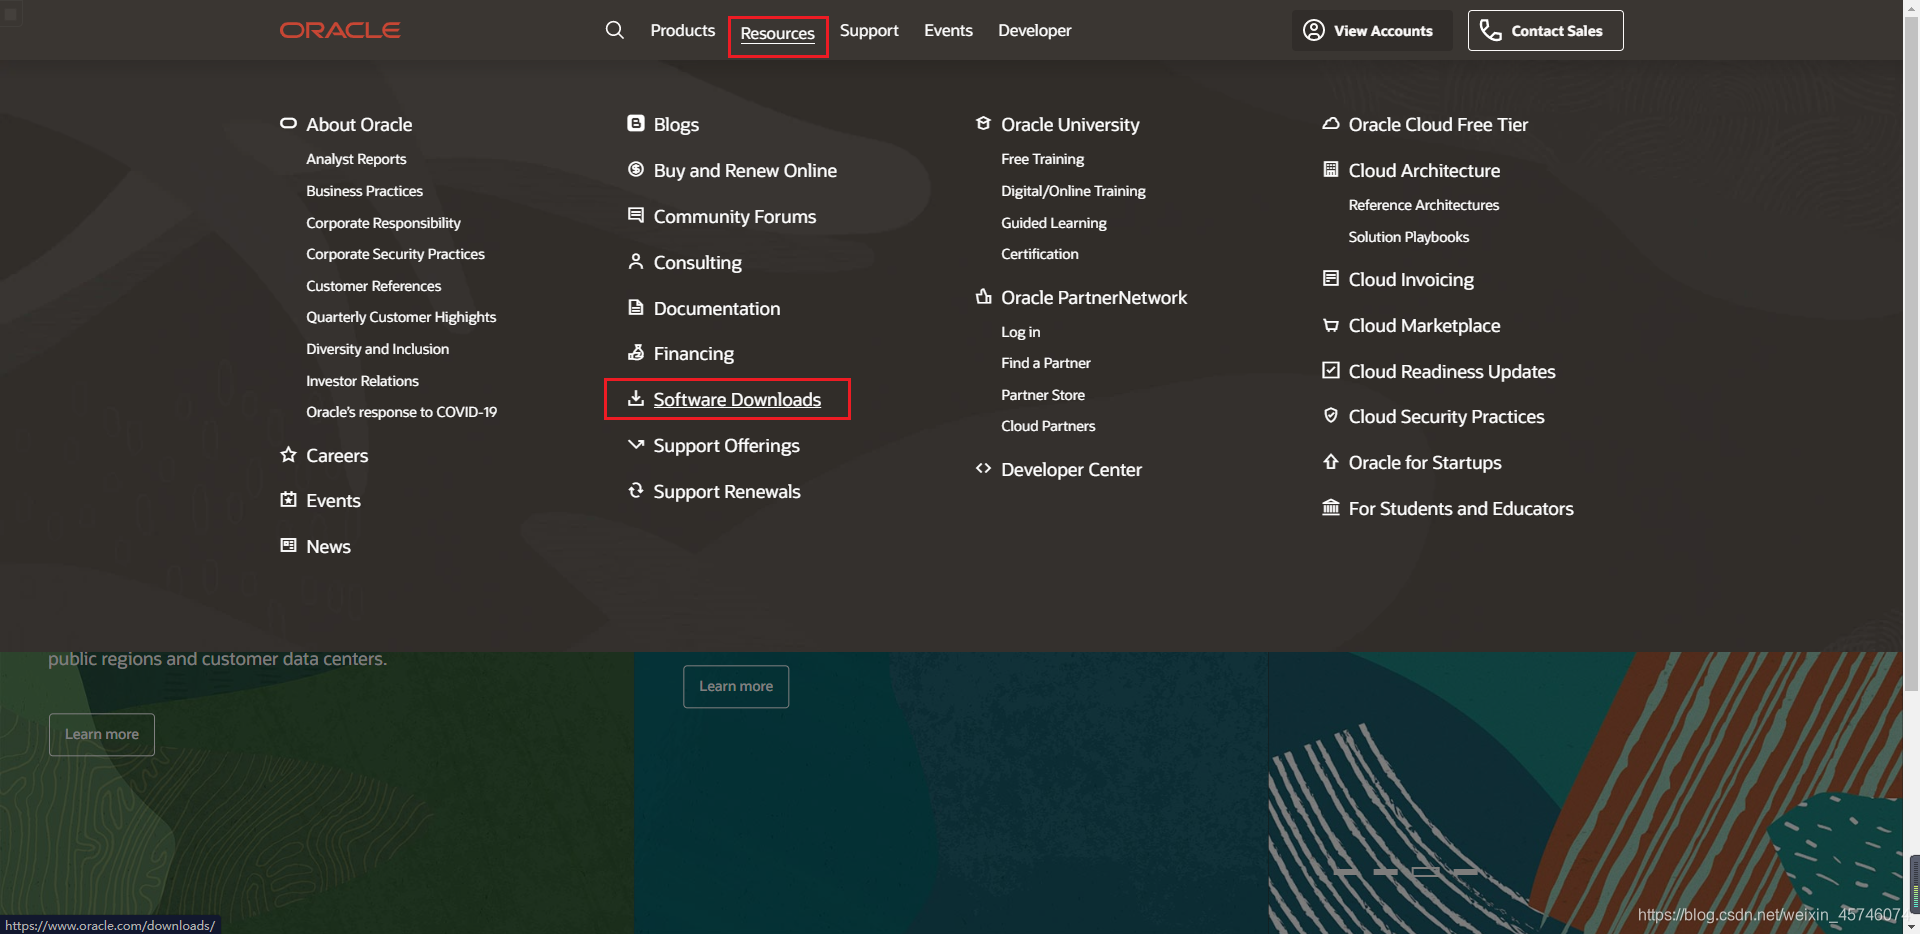Open Business Practices link
Viewport: 1920px width, 934px height.
click(364, 191)
